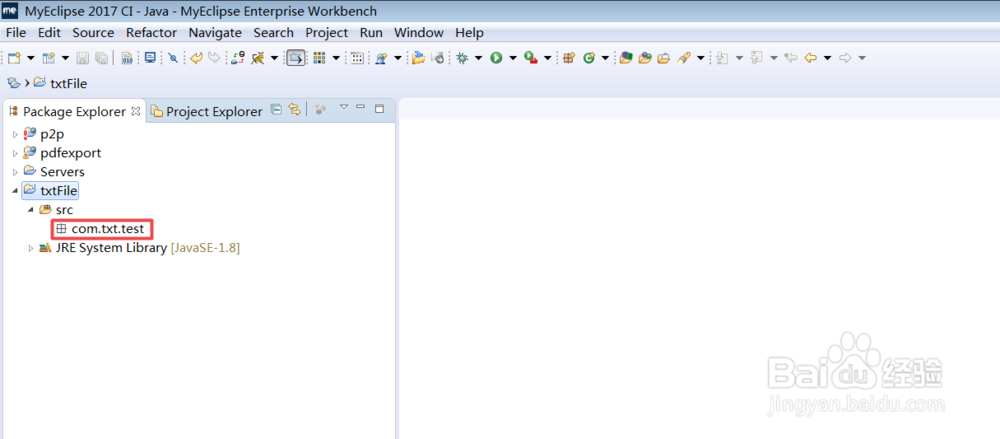Open the Source menu
The image size is (1000, 439).
point(93,33)
